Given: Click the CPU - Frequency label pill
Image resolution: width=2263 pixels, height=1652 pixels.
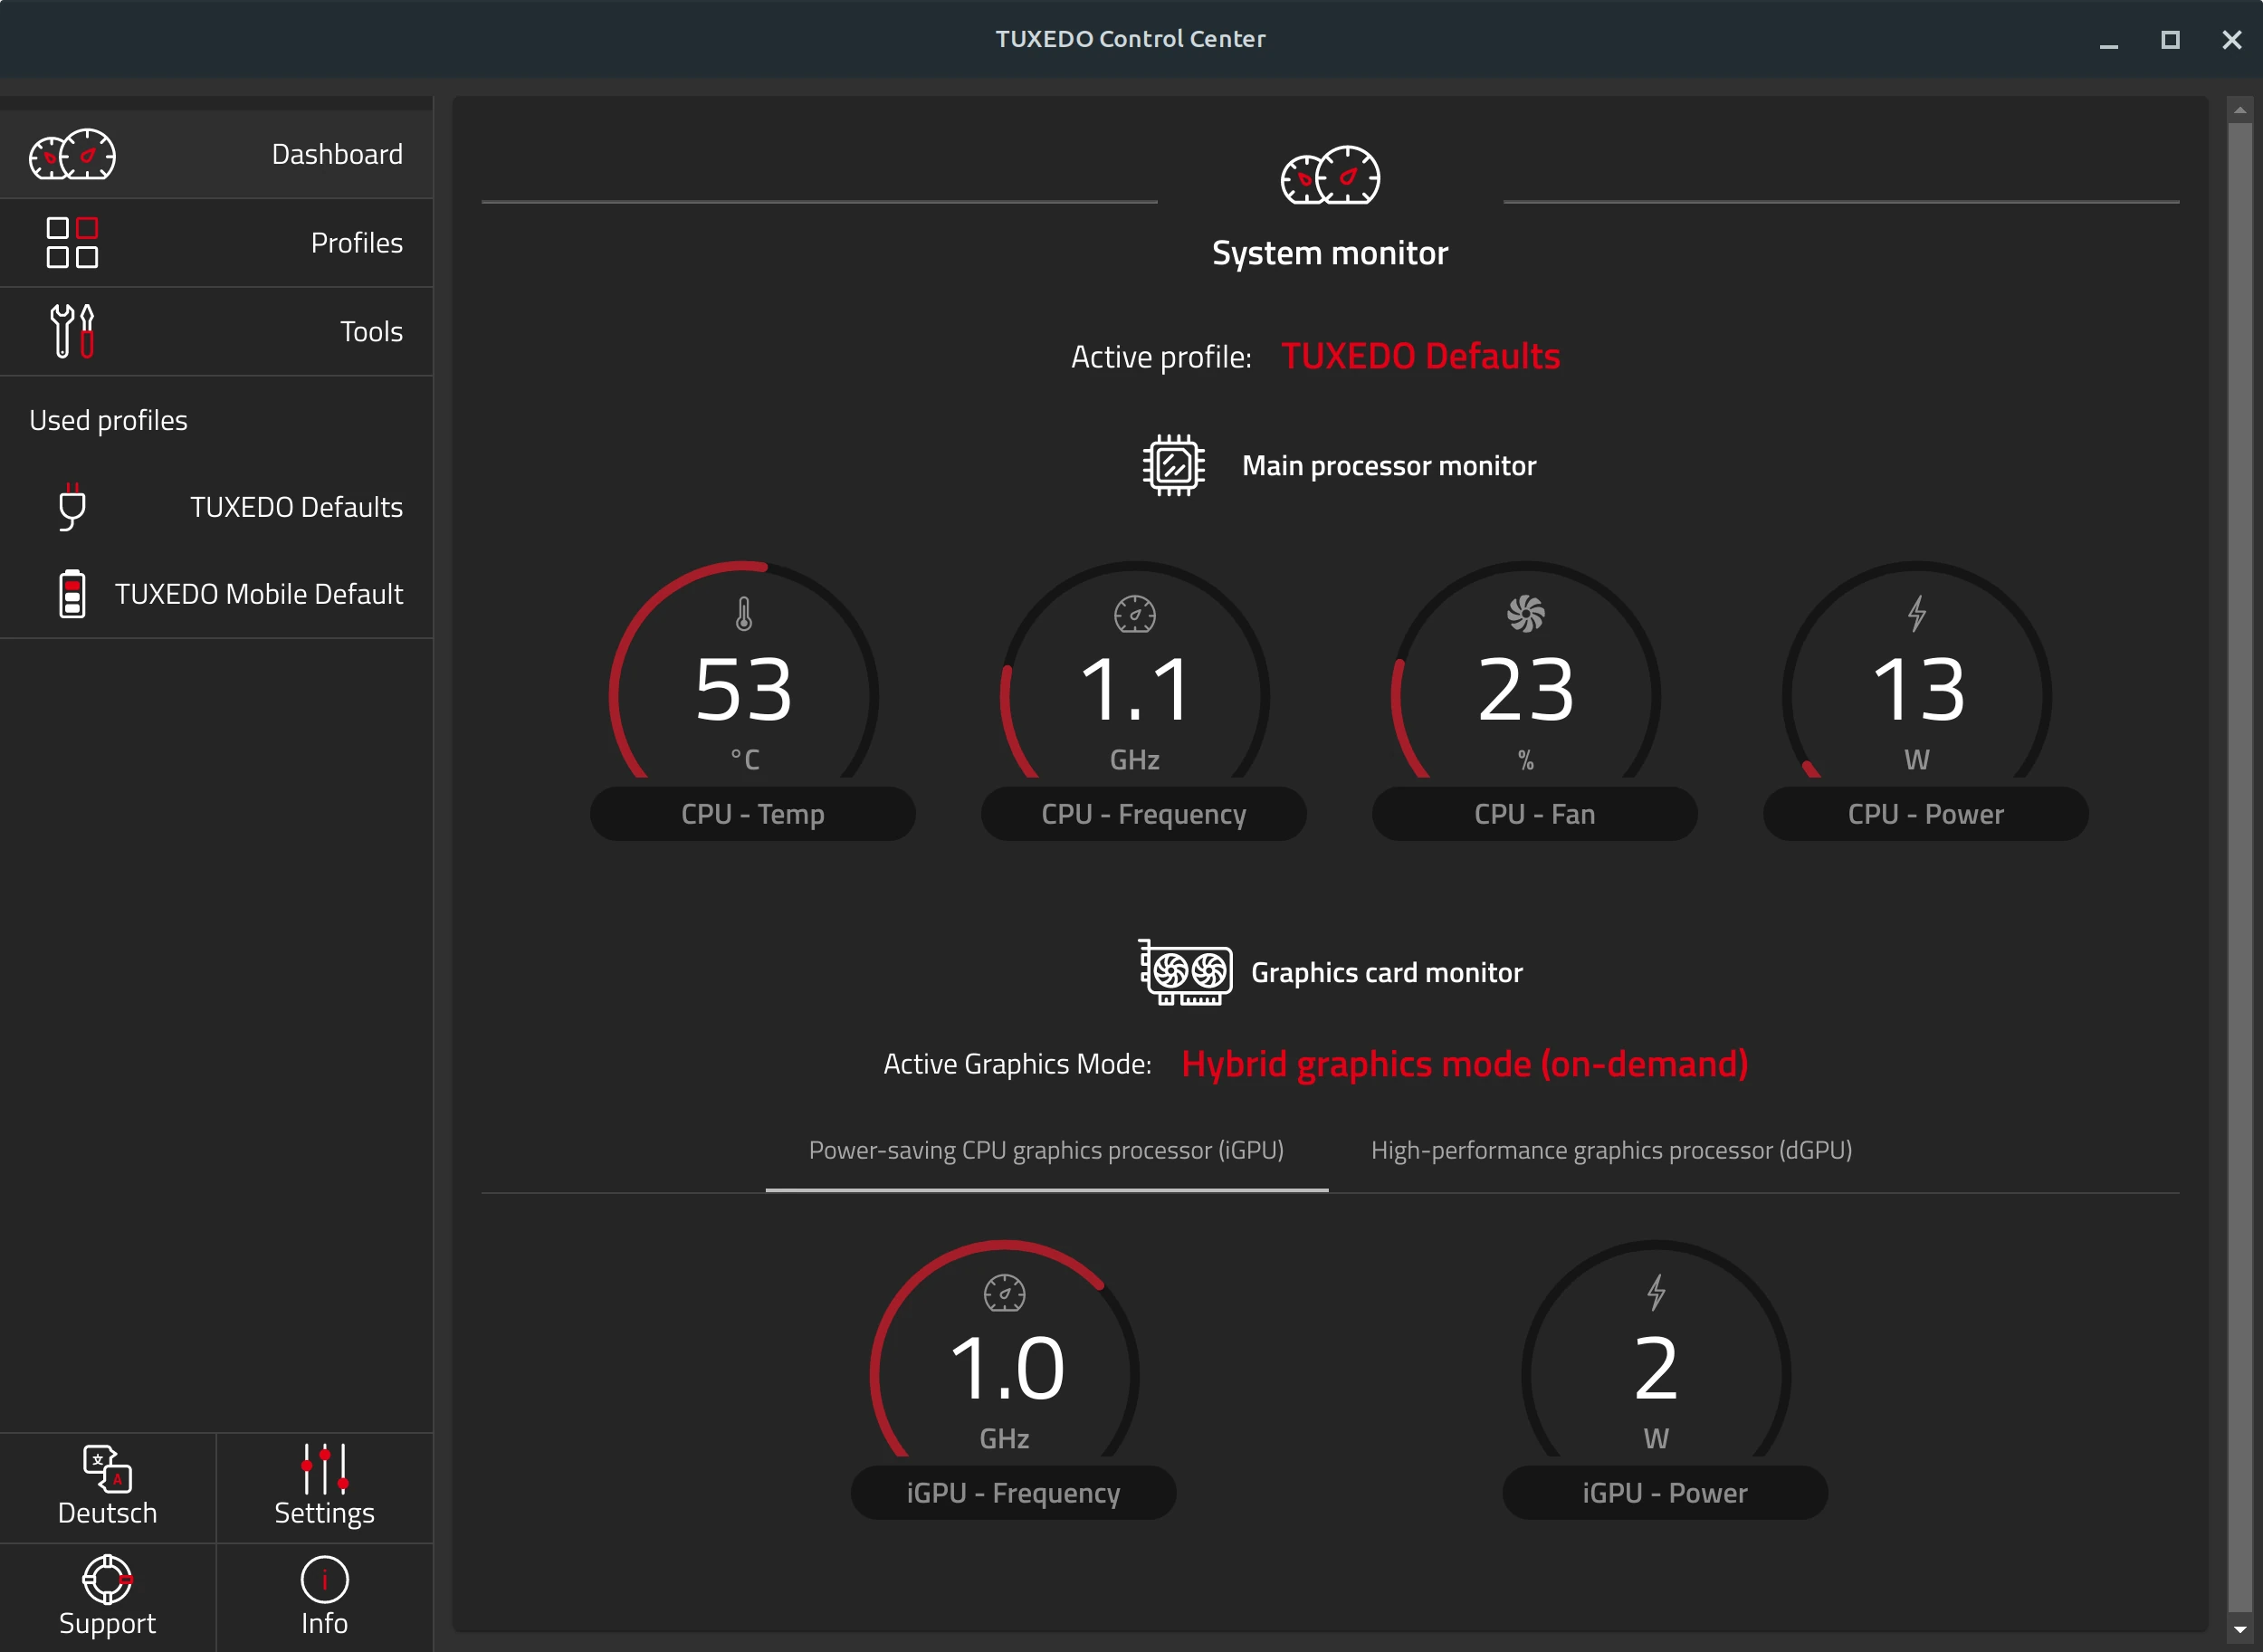Looking at the screenshot, I should (1143, 814).
